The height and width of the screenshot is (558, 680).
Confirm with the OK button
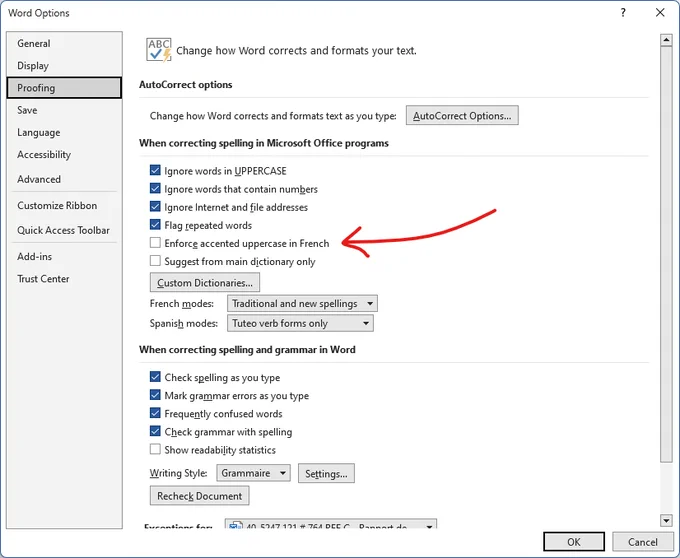[574, 542]
